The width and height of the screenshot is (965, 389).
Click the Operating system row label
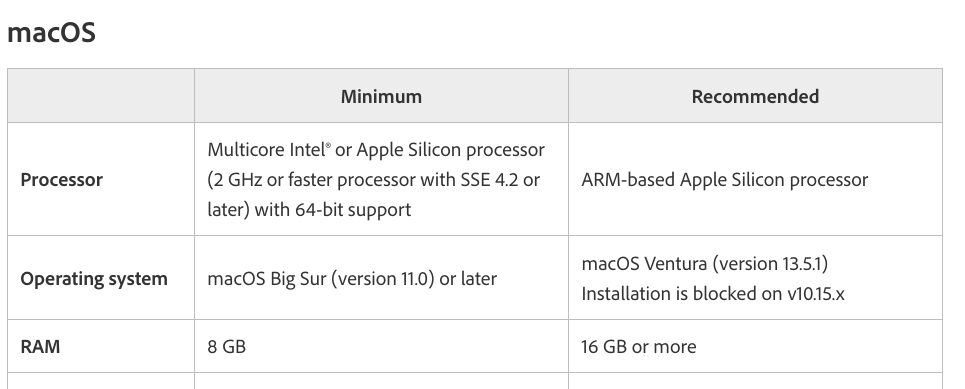point(94,279)
